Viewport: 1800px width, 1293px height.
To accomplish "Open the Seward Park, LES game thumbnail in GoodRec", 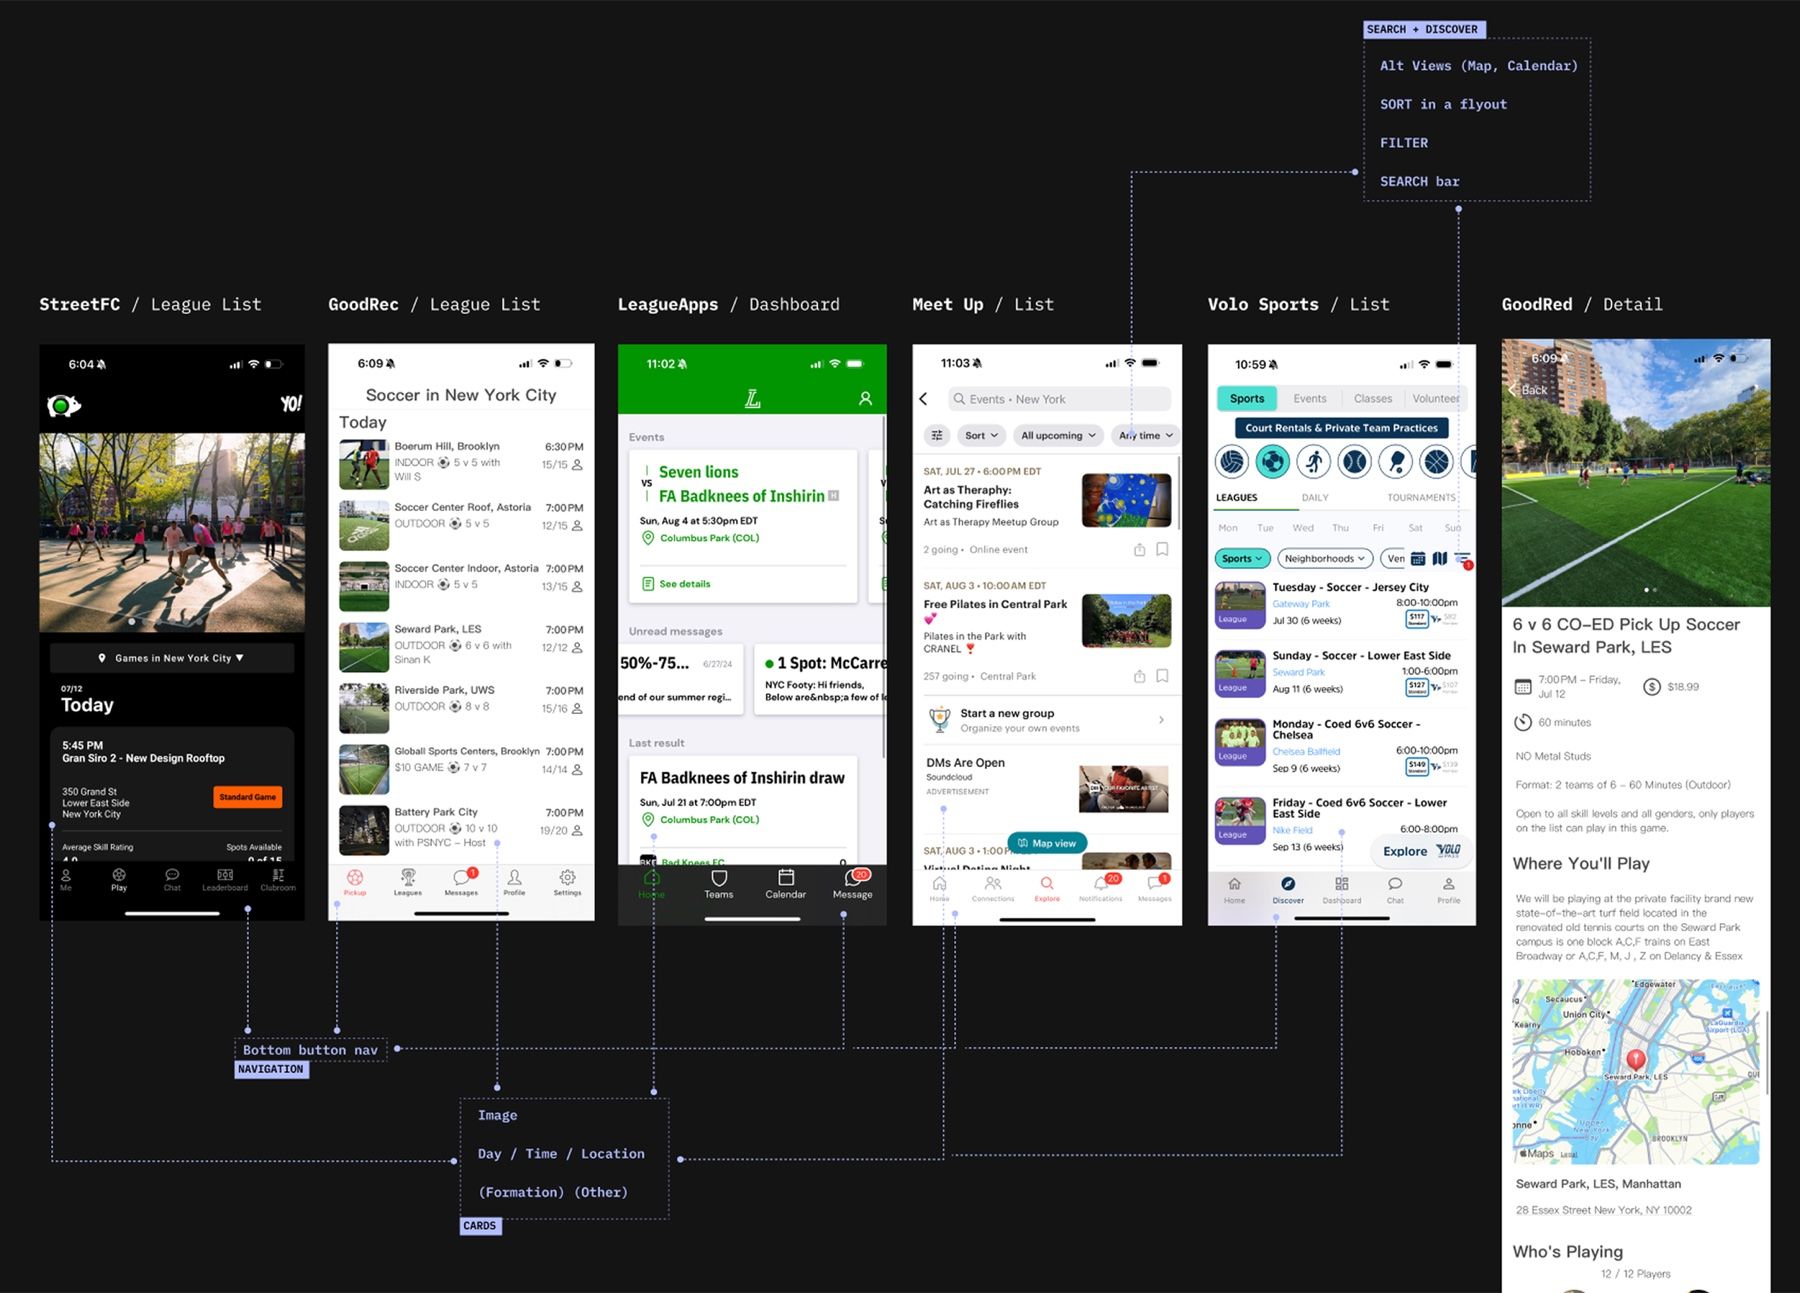I will pos(364,647).
